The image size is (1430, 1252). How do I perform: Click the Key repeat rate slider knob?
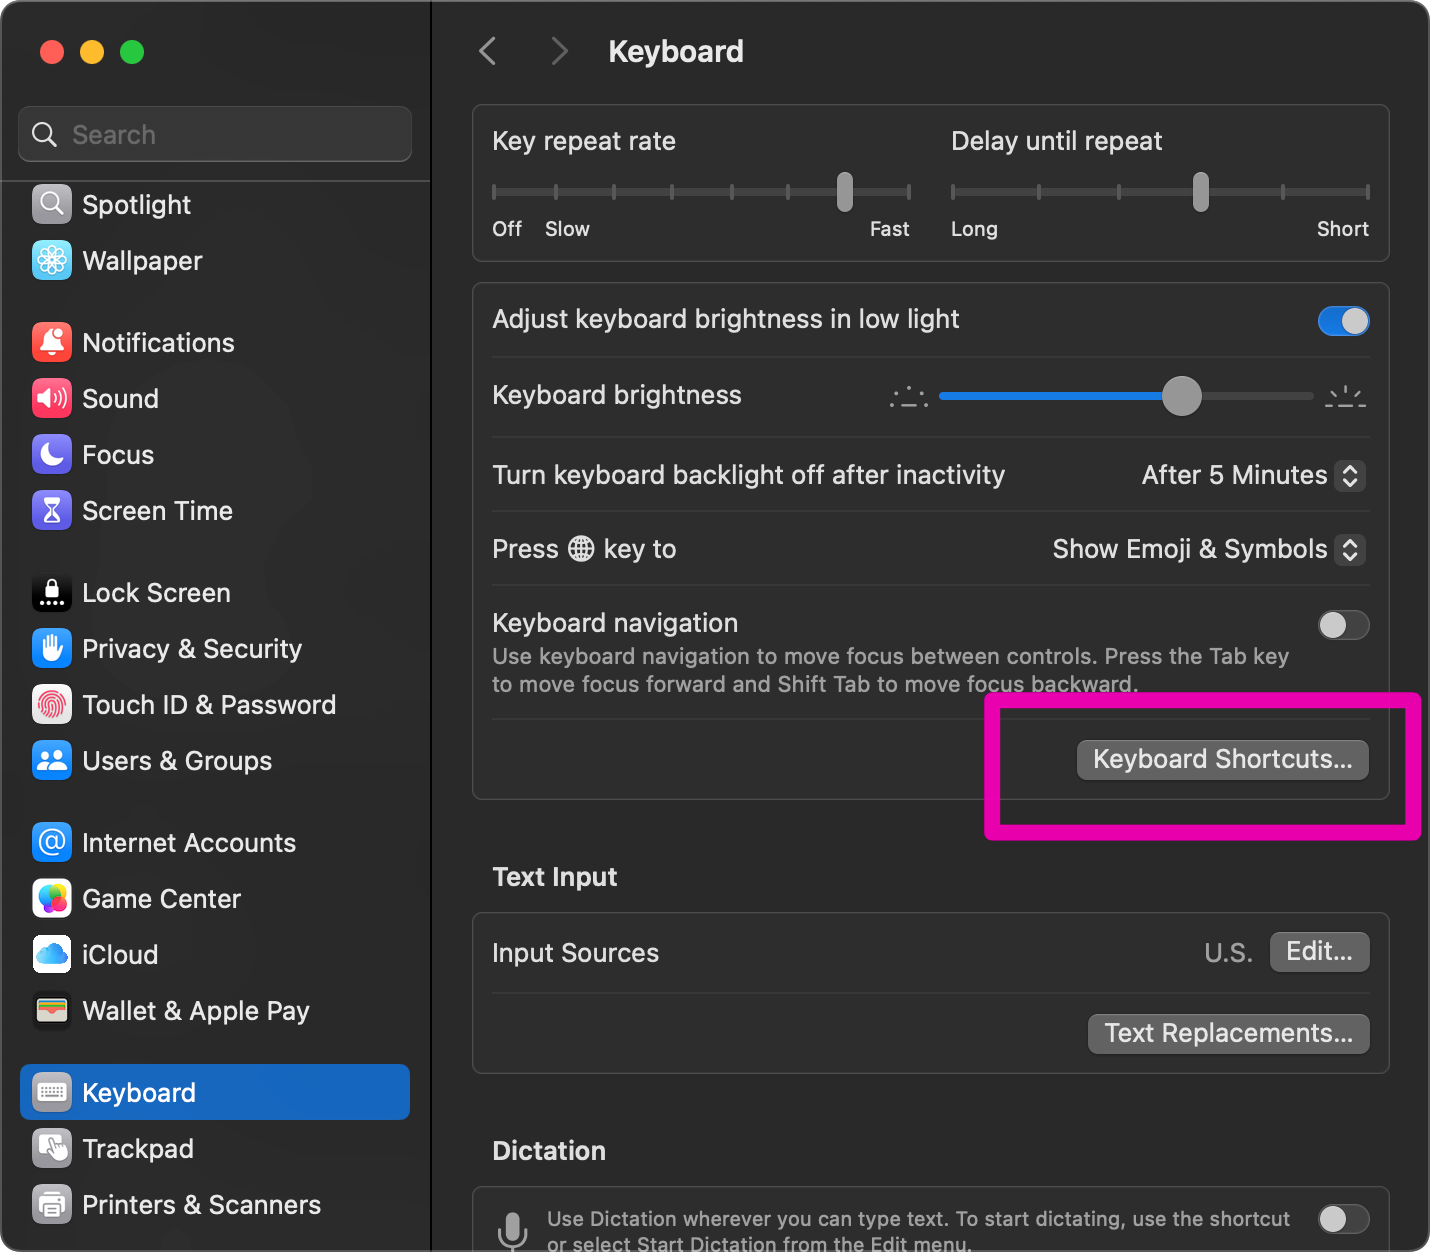click(845, 192)
